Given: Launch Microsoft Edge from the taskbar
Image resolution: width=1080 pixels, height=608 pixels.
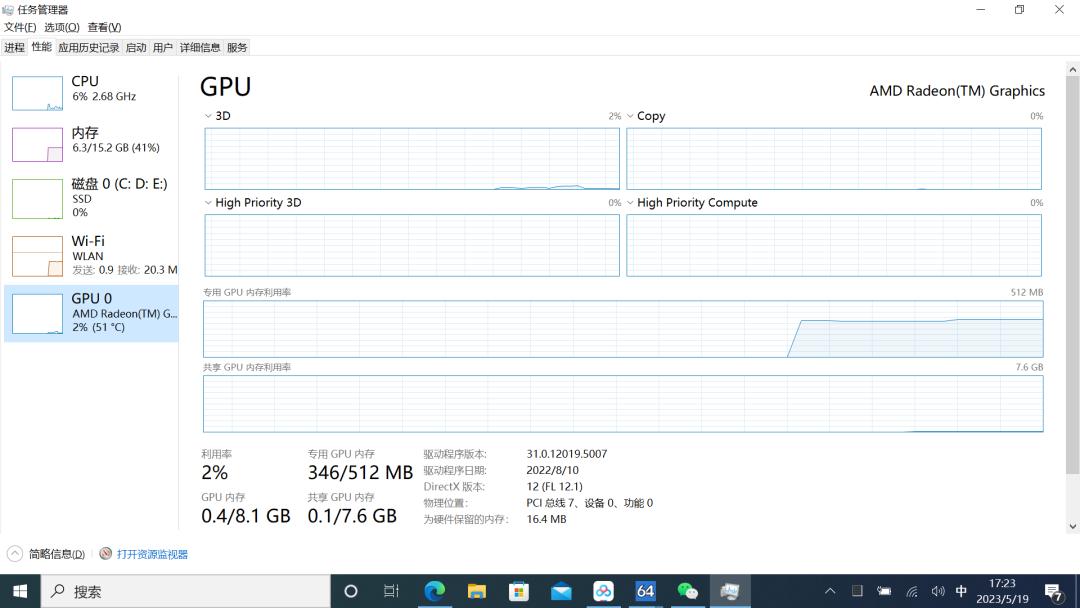Looking at the screenshot, I should click(x=435, y=591).
